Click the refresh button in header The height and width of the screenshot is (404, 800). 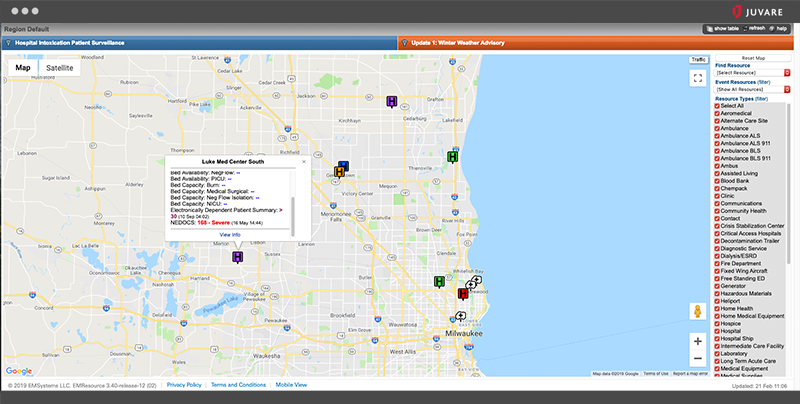[754, 29]
